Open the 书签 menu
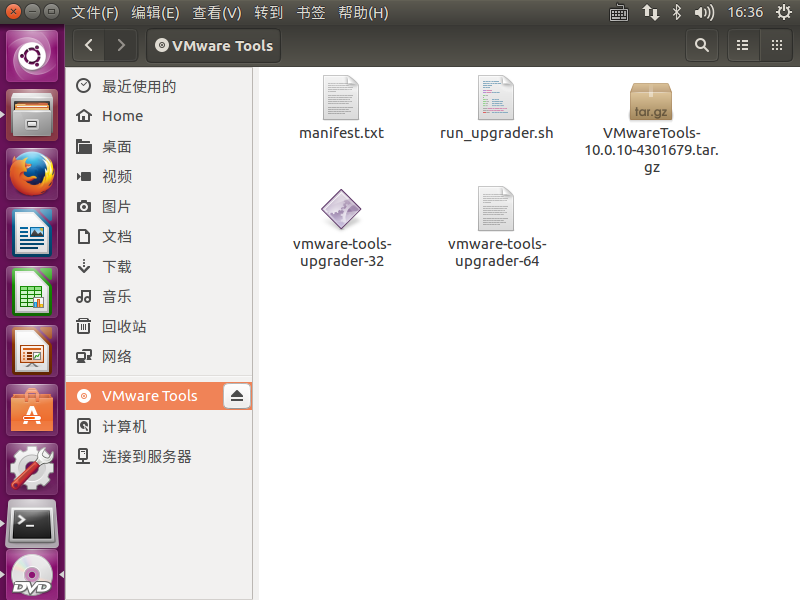800x600 pixels. pos(311,12)
